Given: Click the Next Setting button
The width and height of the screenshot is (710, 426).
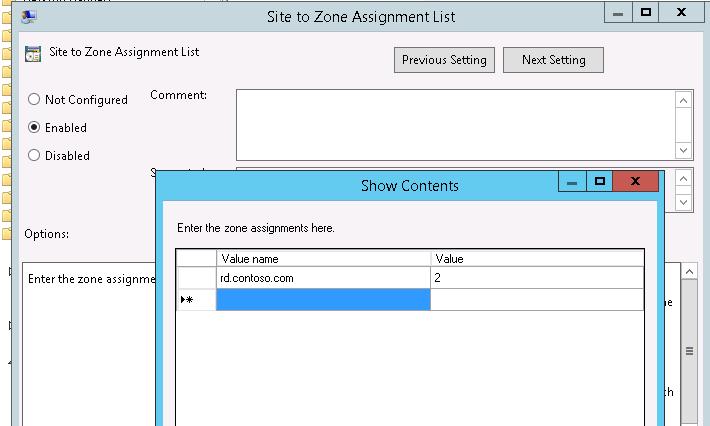Looking at the screenshot, I should click(553, 60).
